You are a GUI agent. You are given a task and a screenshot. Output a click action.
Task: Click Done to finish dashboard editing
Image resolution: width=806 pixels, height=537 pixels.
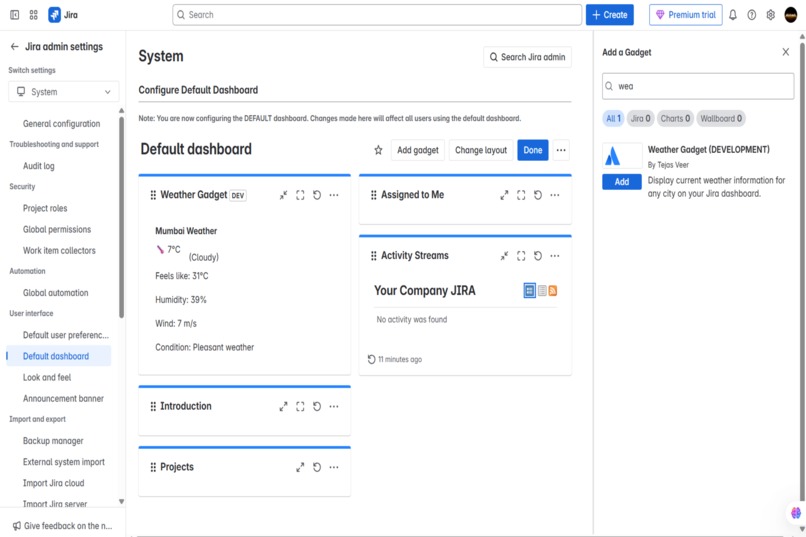tap(533, 150)
